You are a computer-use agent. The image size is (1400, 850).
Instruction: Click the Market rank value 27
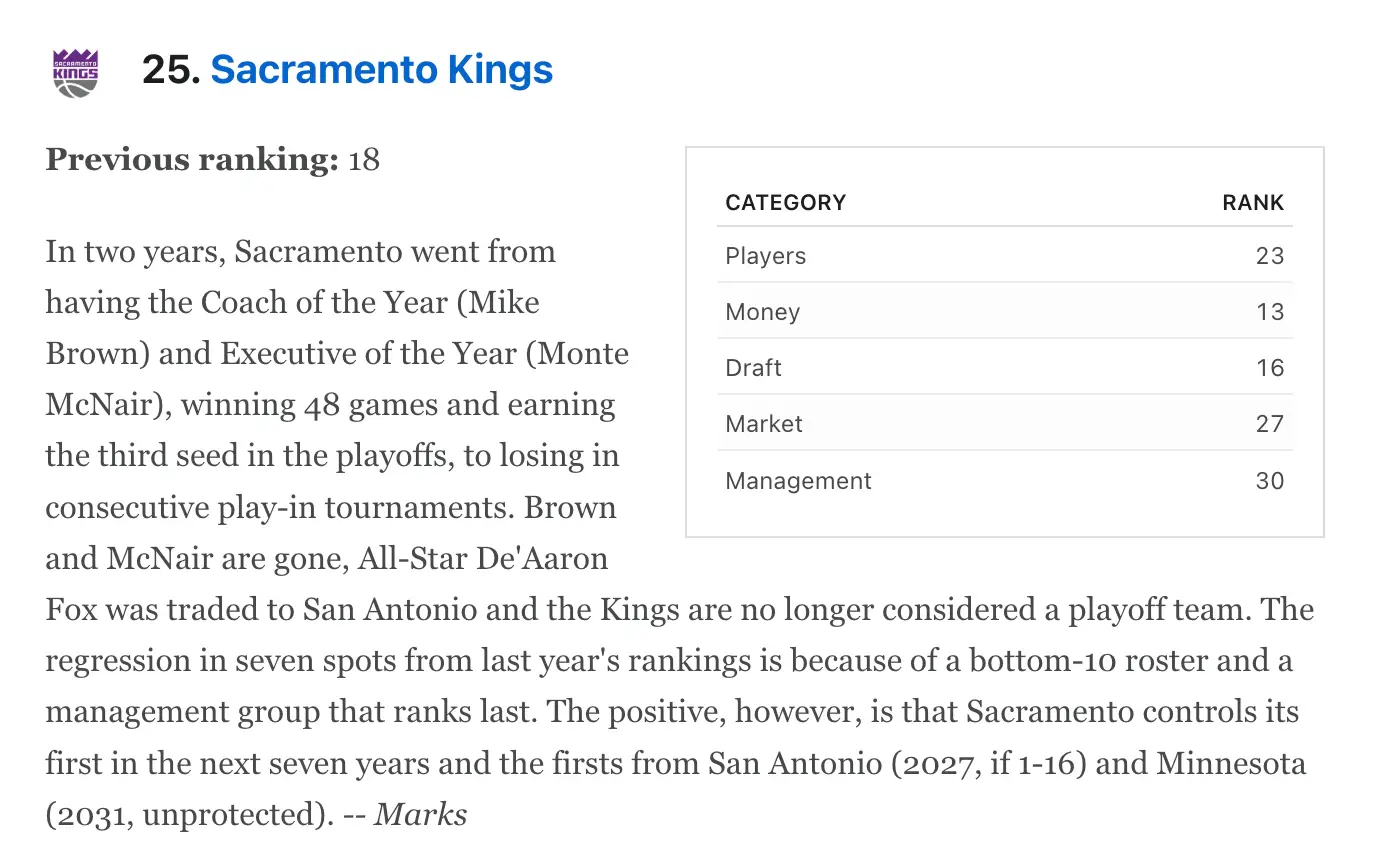coord(1270,424)
